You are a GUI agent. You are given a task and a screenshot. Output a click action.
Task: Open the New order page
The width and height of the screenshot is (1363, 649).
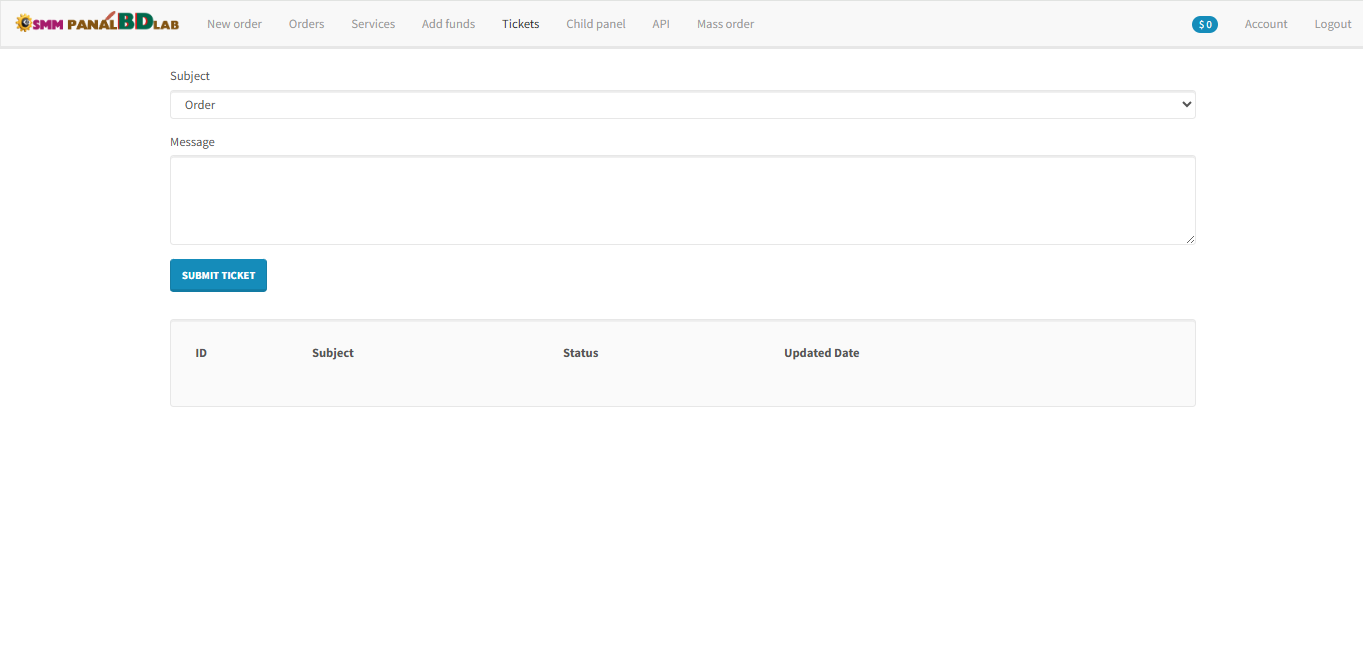point(234,24)
